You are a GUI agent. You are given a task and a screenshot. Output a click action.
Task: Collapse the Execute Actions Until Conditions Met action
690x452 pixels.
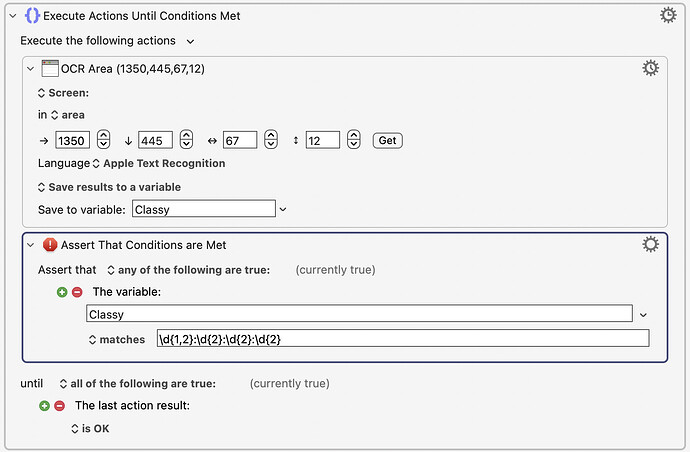click(x=13, y=16)
